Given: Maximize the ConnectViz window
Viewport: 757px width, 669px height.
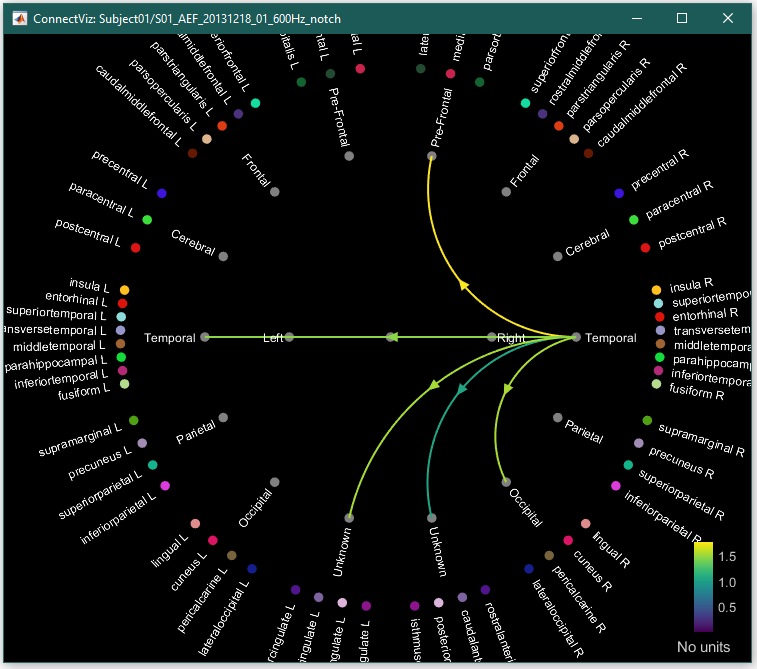Looking at the screenshot, I should pos(682,18).
